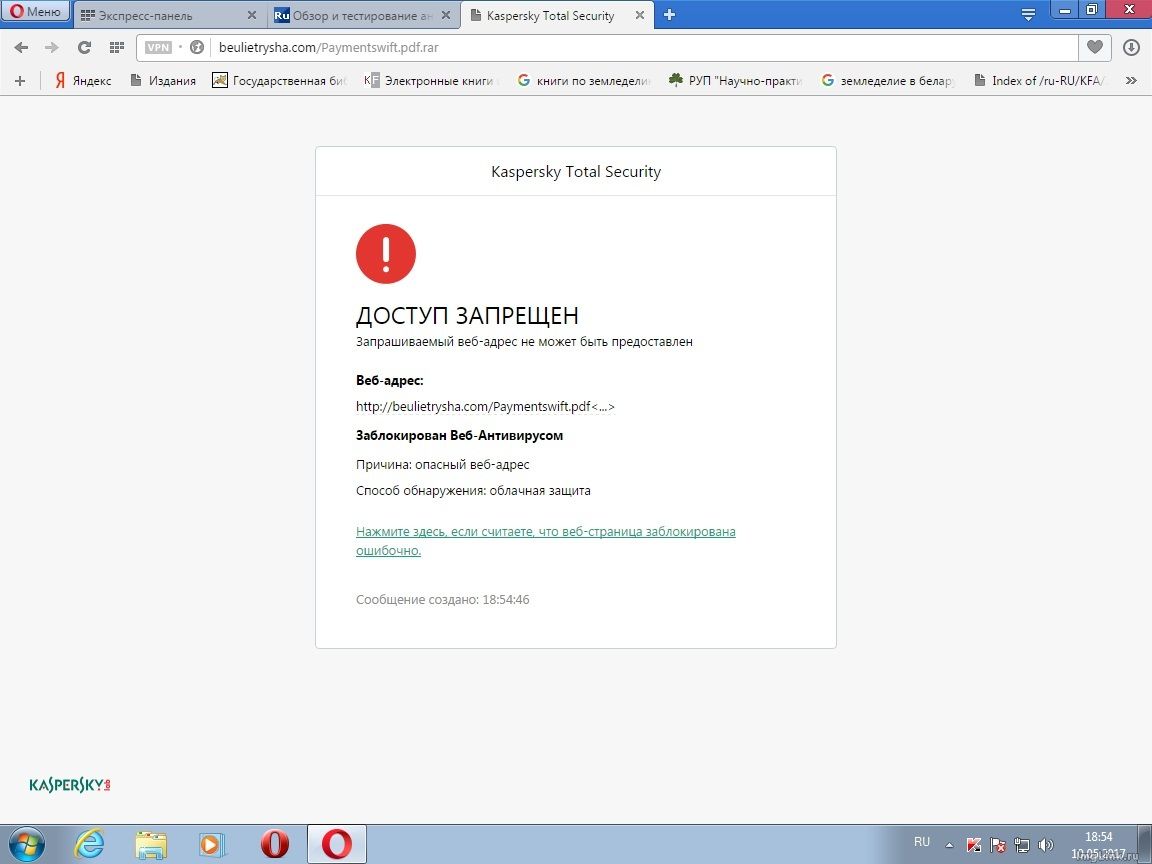Expand hidden bookmarks chevron

tap(1131, 81)
